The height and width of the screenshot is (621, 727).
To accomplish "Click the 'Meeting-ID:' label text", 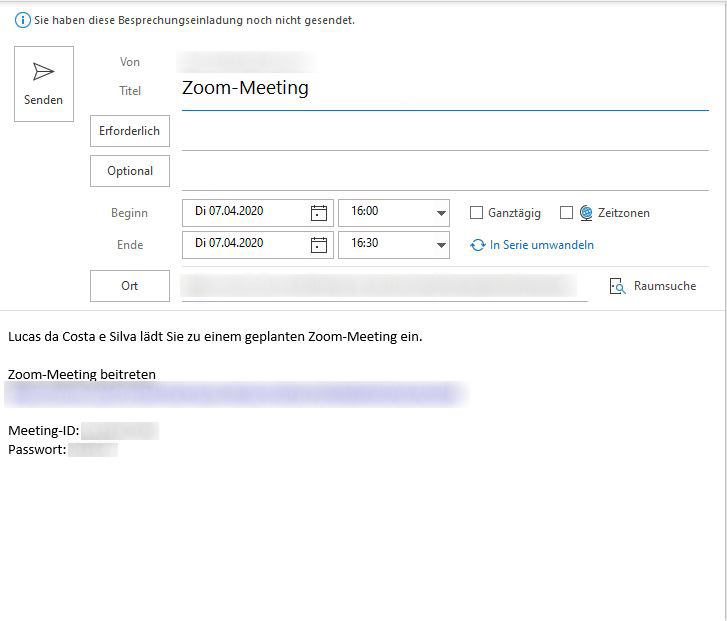I will 44,431.
